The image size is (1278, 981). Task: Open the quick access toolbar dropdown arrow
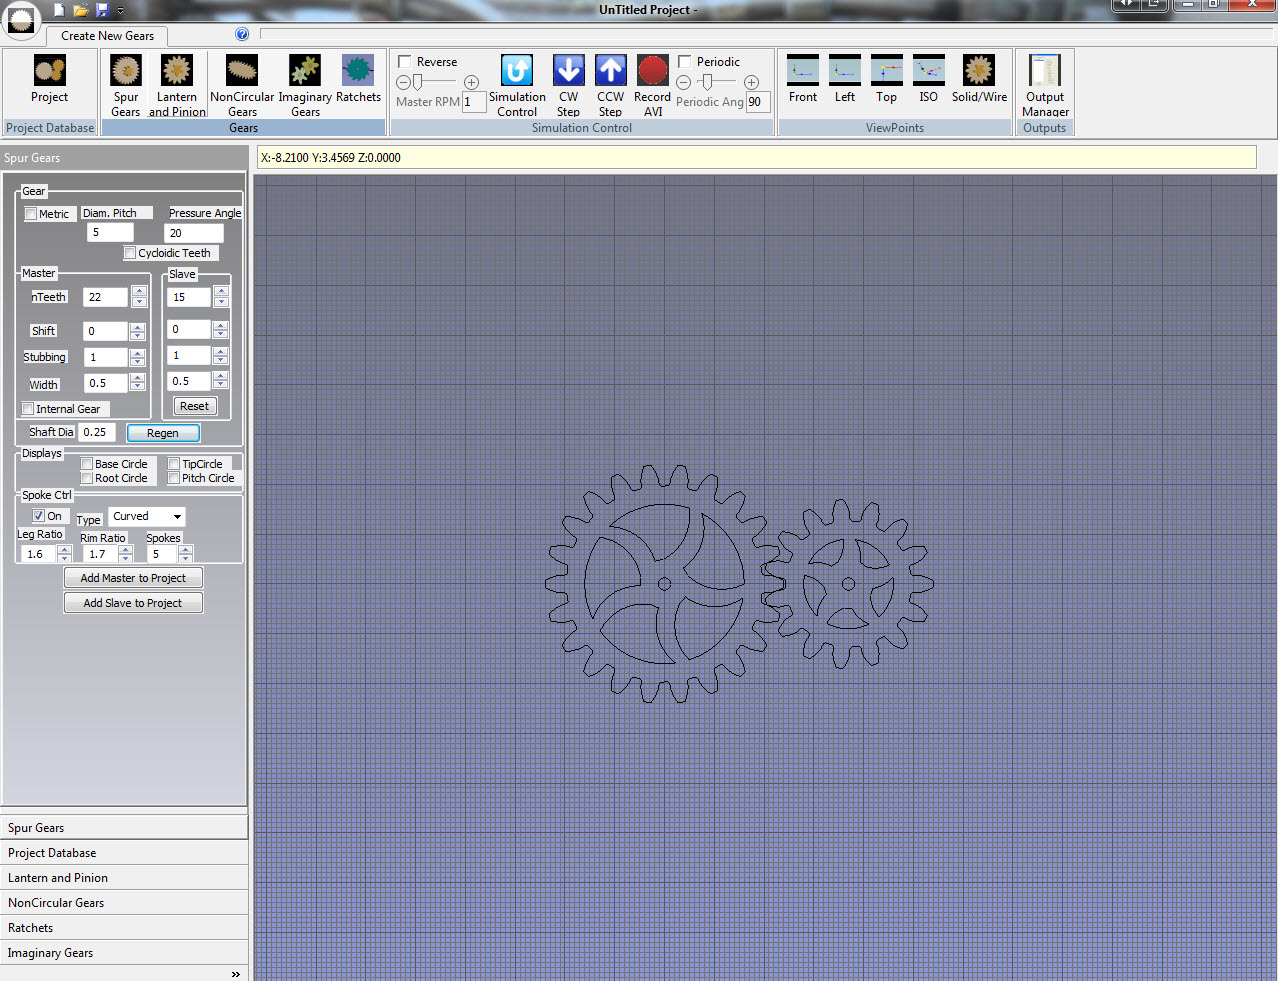[x=120, y=11]
